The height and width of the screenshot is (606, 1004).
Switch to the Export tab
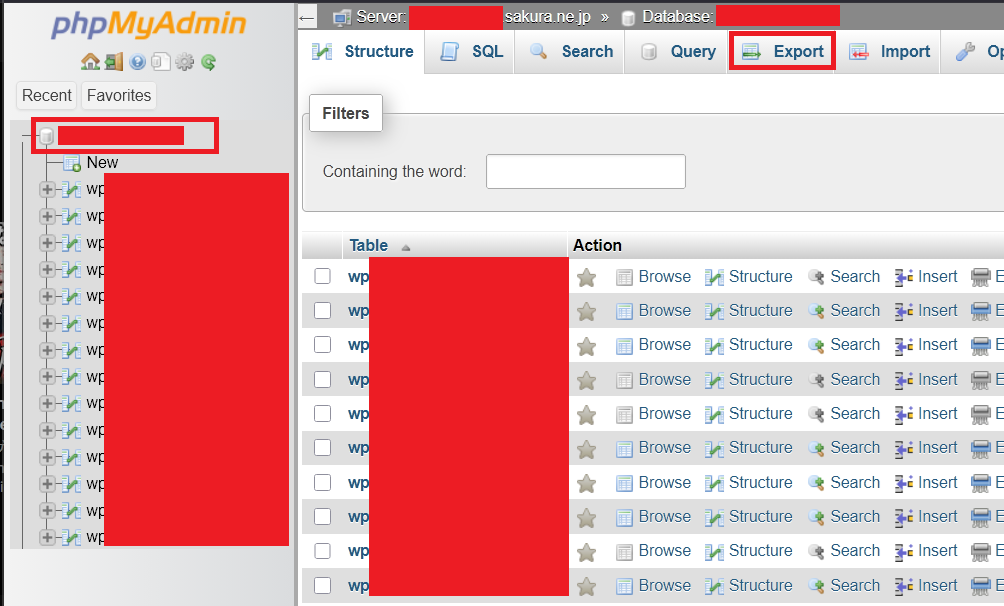(784, 51)
